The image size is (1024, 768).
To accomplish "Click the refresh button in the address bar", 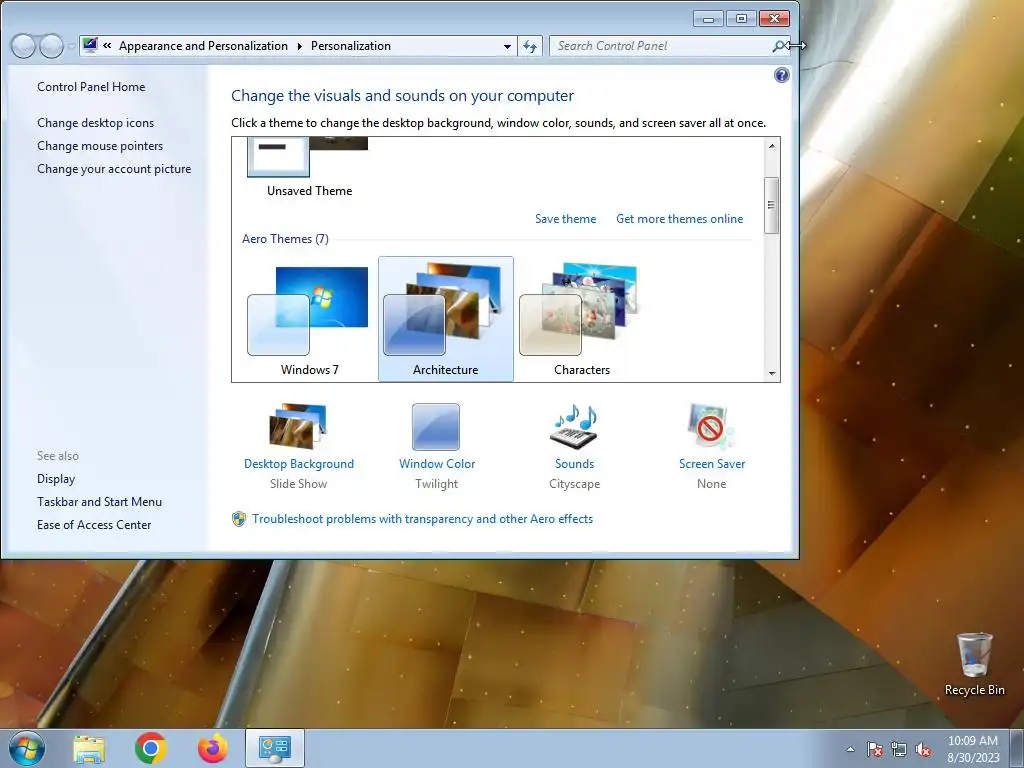I will pos(530,46).
